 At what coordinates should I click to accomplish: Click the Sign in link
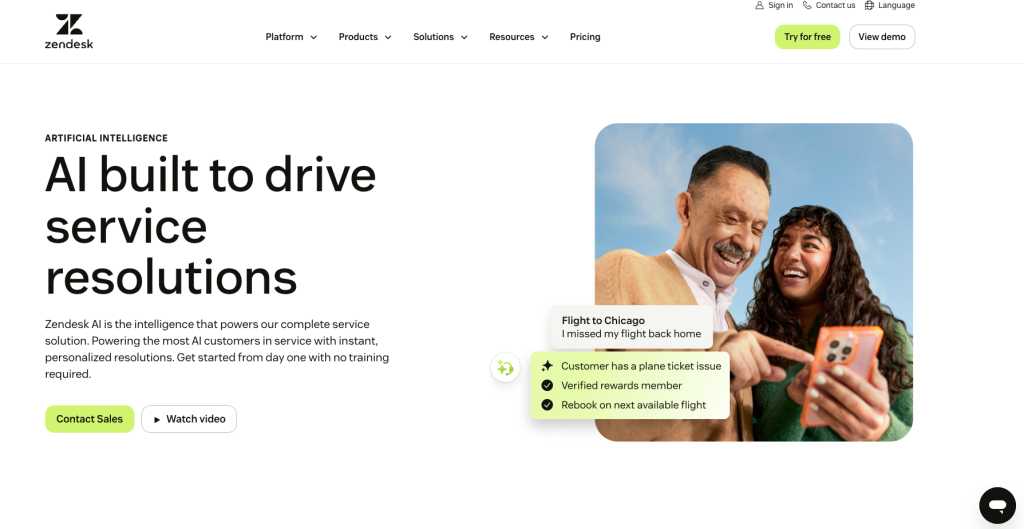(x=780, y=5)
